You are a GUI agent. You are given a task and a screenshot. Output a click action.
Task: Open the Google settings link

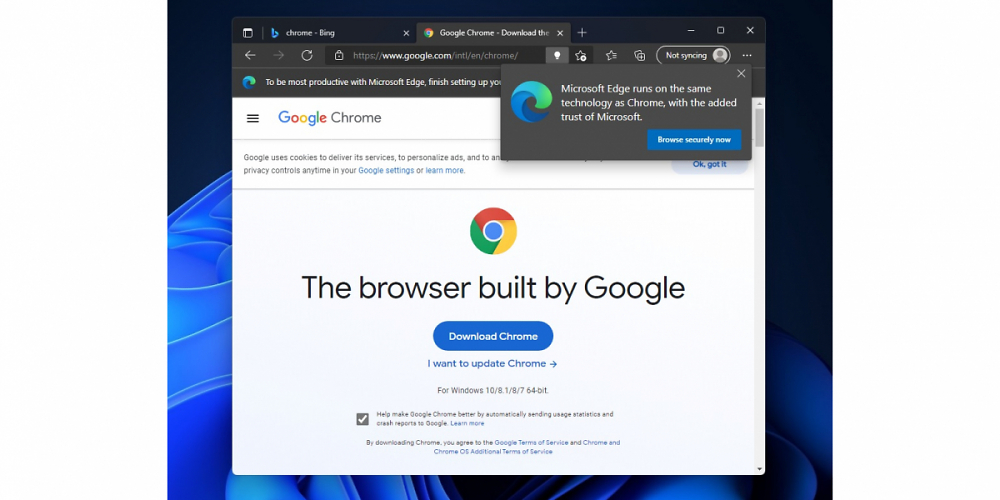click(386, 170)
